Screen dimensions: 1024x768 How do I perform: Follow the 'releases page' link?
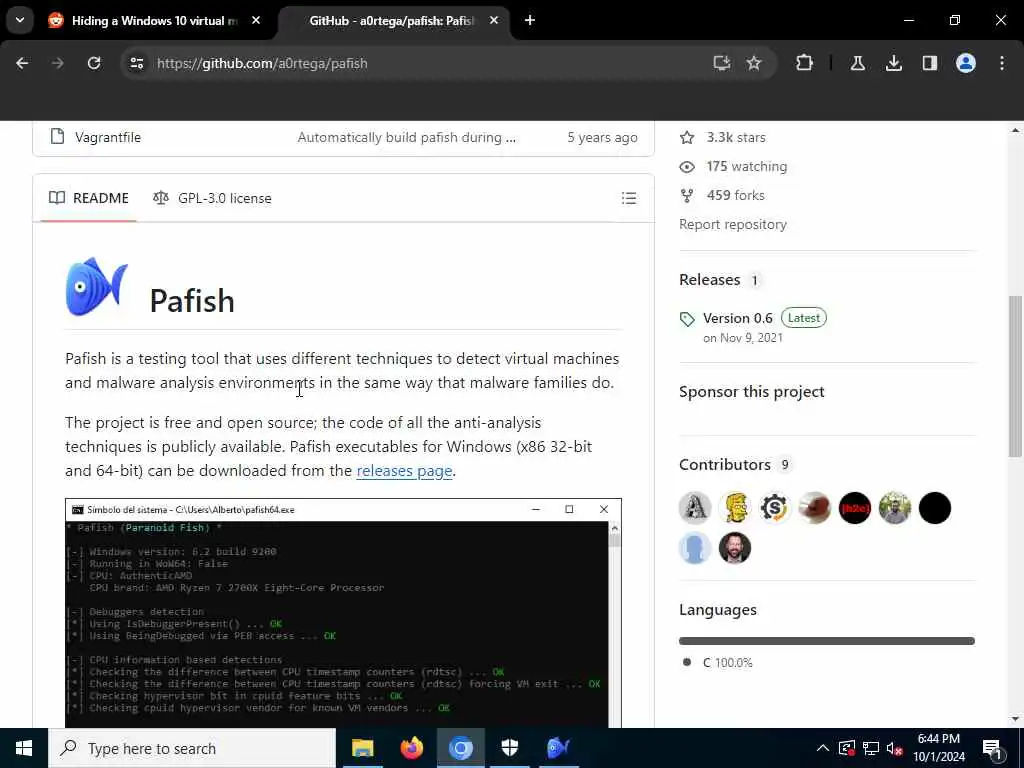(404, 471)
